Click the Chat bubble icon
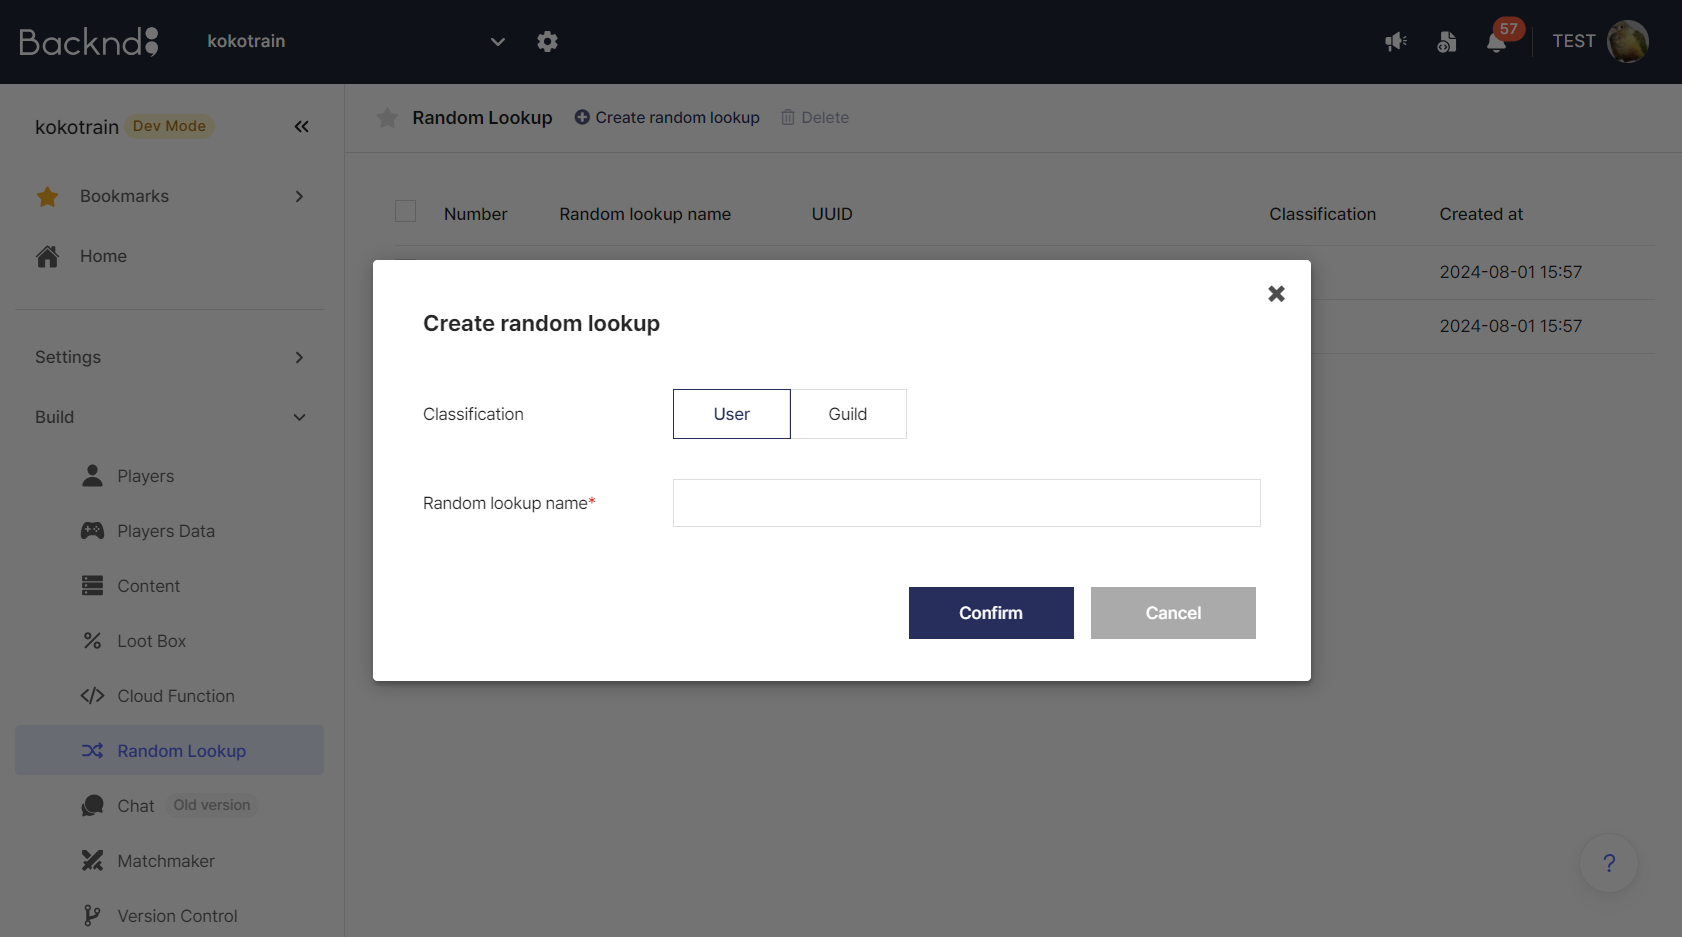1682x937 pixels. coord(92,806)
